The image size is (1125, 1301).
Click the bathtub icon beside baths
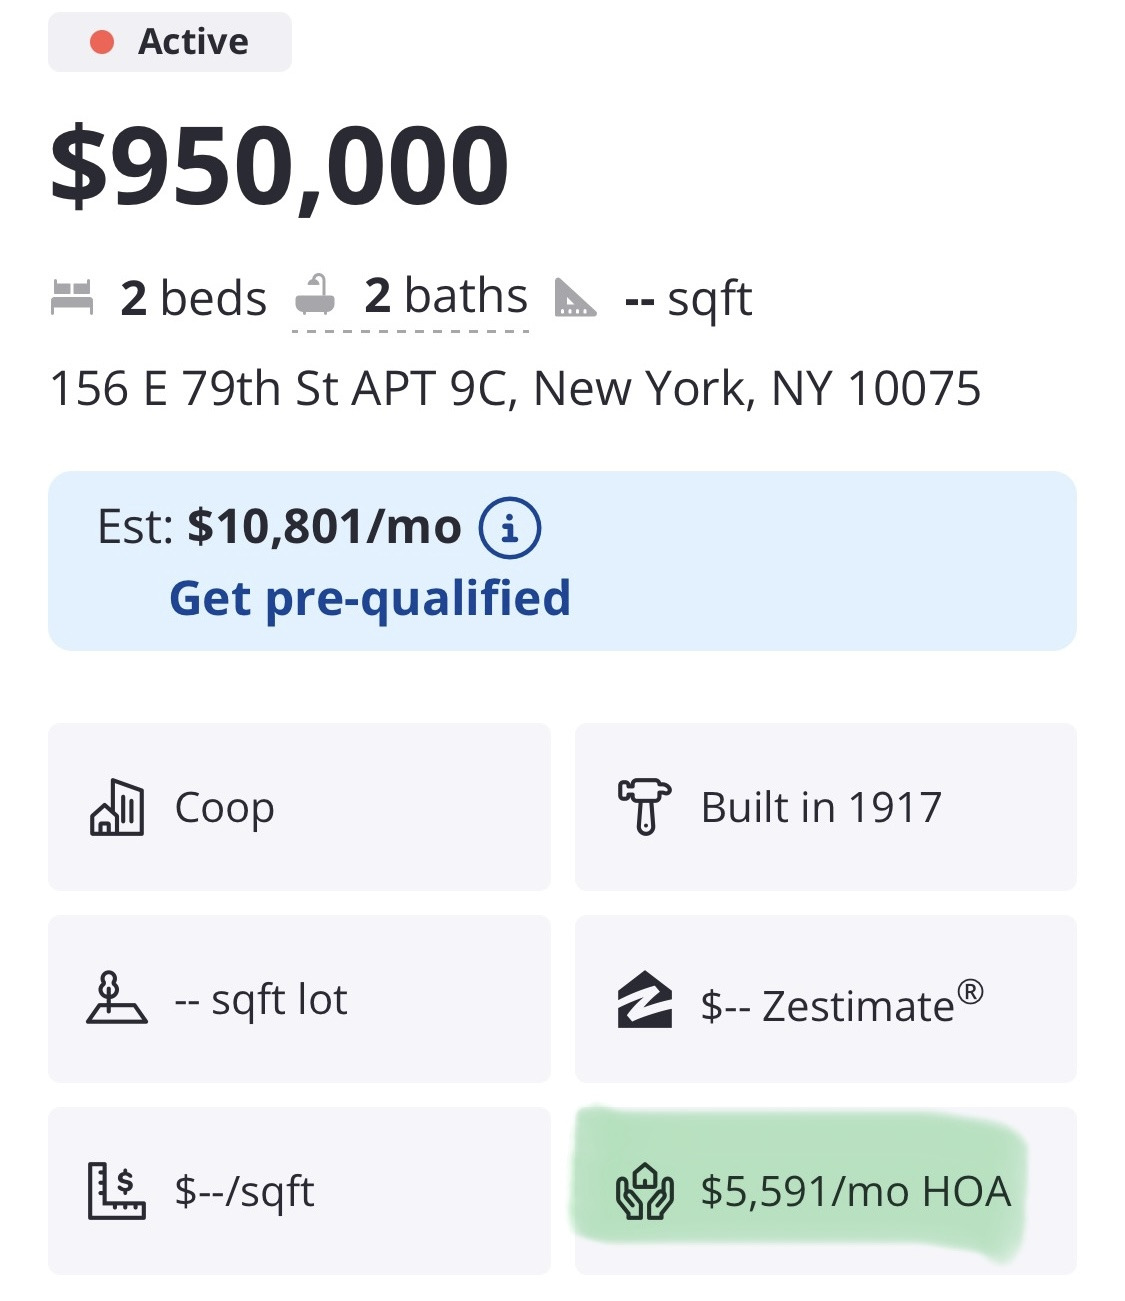[315, 296]
